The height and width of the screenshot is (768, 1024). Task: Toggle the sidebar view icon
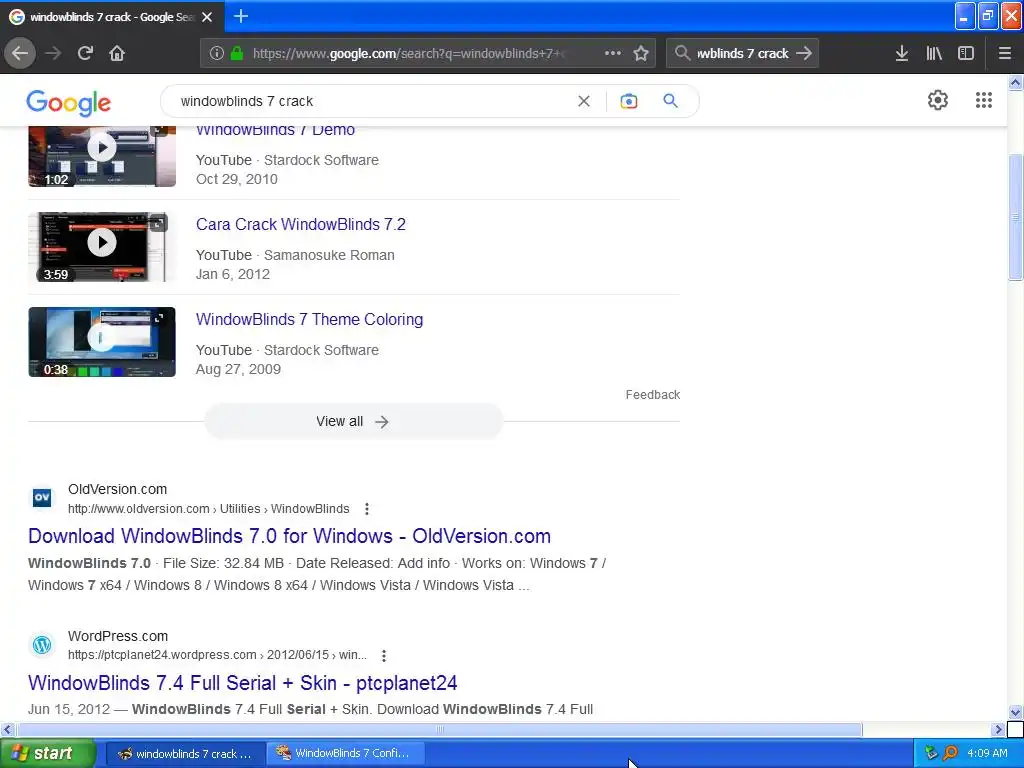click(966, 53)
